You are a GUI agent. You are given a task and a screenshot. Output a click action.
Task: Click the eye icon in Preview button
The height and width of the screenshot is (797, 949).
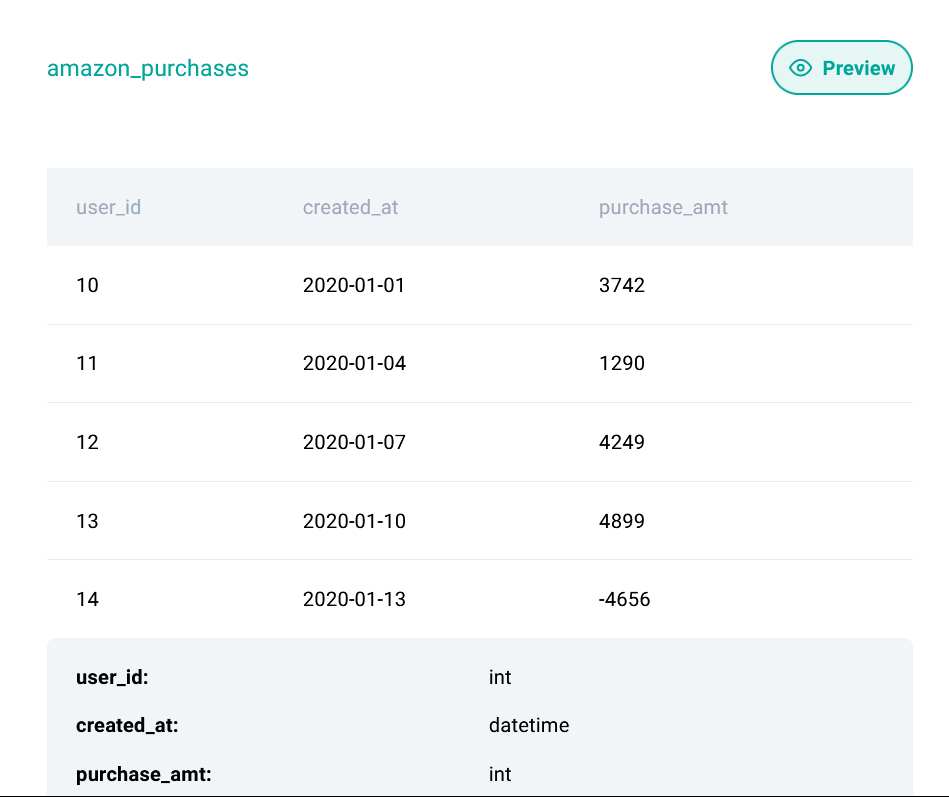coord(800,68)
